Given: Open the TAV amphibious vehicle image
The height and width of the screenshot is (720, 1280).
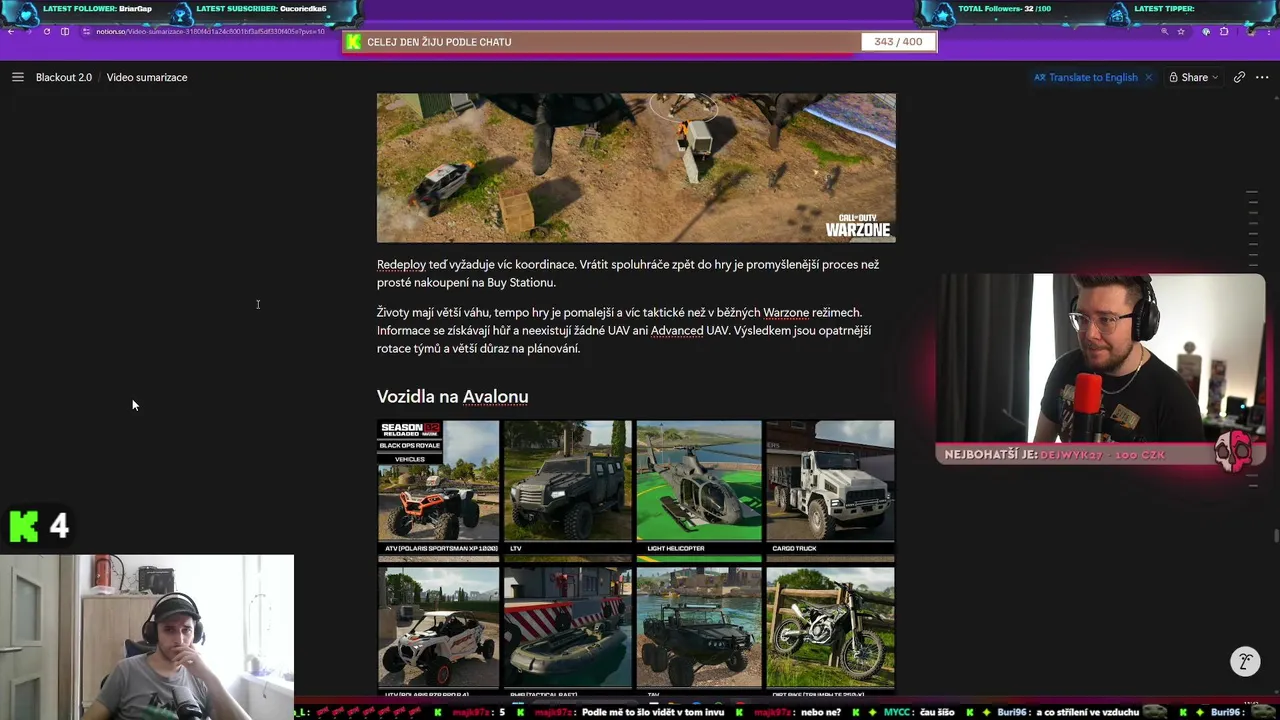Looking at the screenshot, I should pos(699,630).
